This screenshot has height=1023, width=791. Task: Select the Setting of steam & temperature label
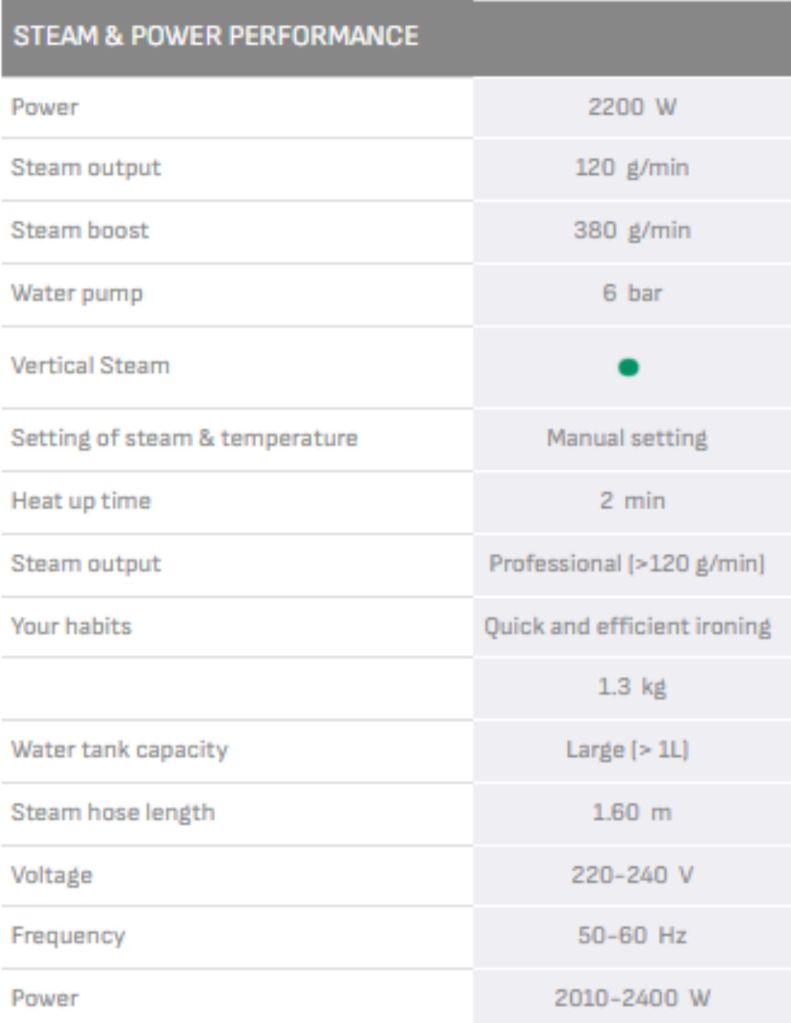tap(184, 438)
